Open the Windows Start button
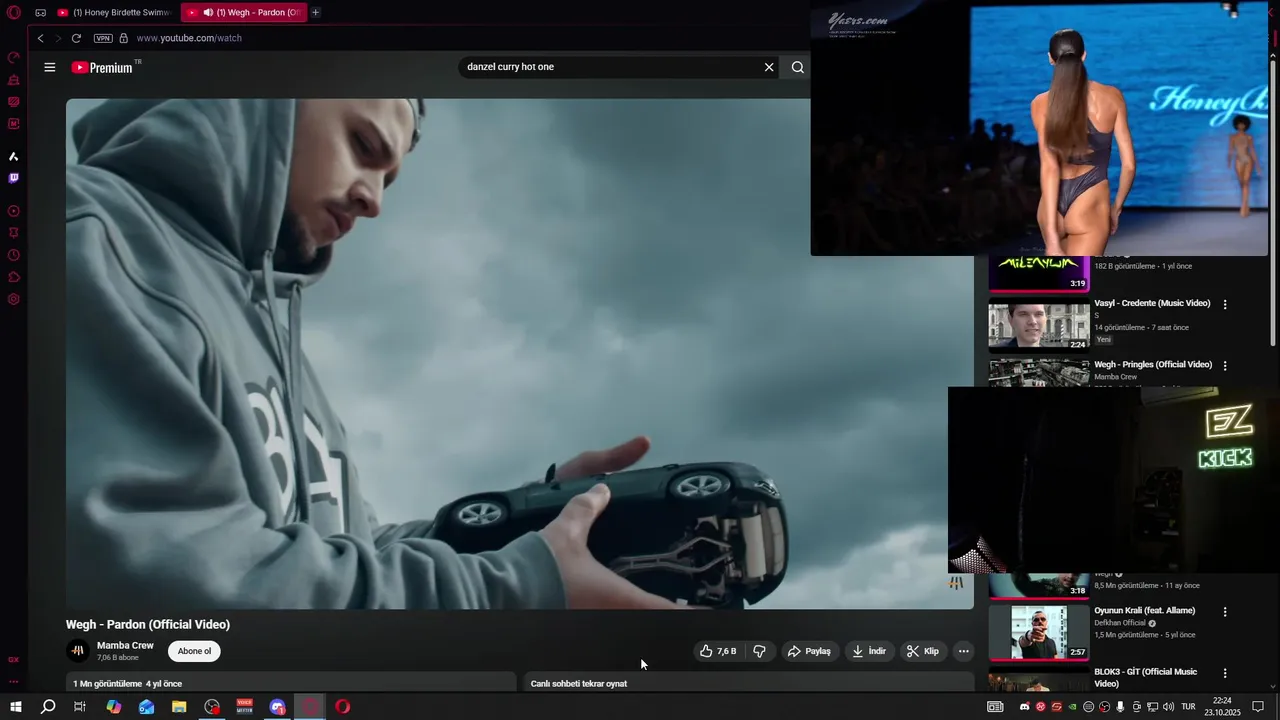Screen dimensions: 1280x720 click(x=15, y=707)
